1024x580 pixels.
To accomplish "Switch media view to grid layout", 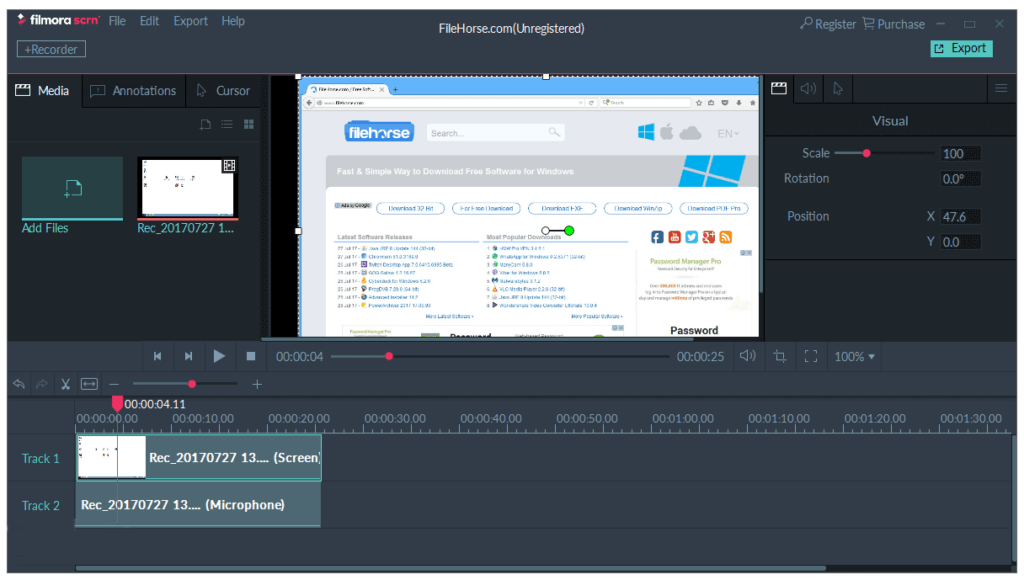I will point(249,125).
